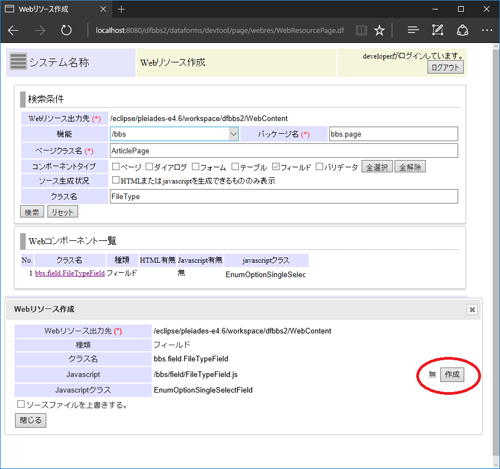Add page to favorites star icon
The height and width of the screenshot is (469, 500).
(x=379, y=31)
